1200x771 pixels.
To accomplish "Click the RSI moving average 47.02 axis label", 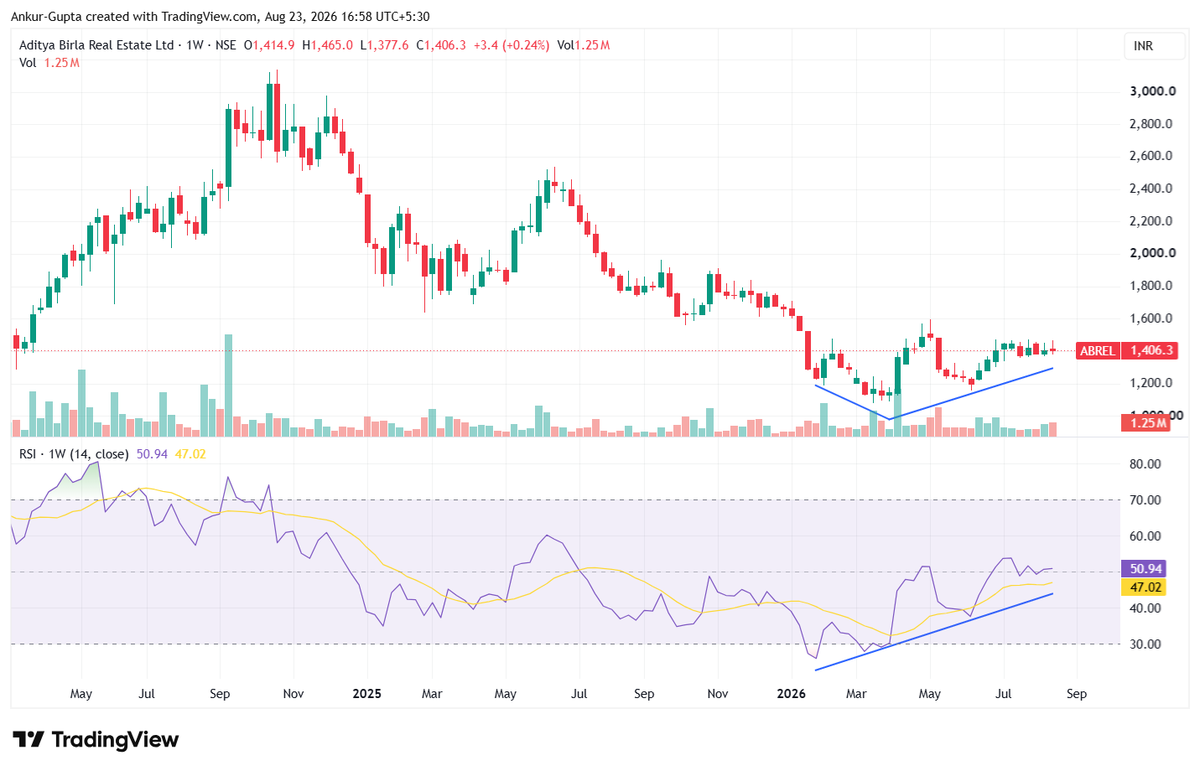I will 1145,587.
